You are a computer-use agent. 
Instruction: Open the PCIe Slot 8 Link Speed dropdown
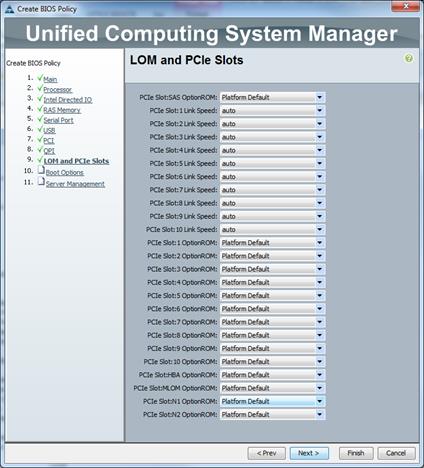272,203
